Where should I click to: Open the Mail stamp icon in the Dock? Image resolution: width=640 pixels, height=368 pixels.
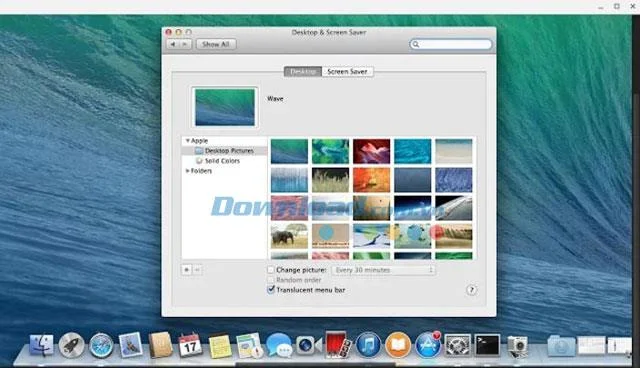click(x=131, y=345)
